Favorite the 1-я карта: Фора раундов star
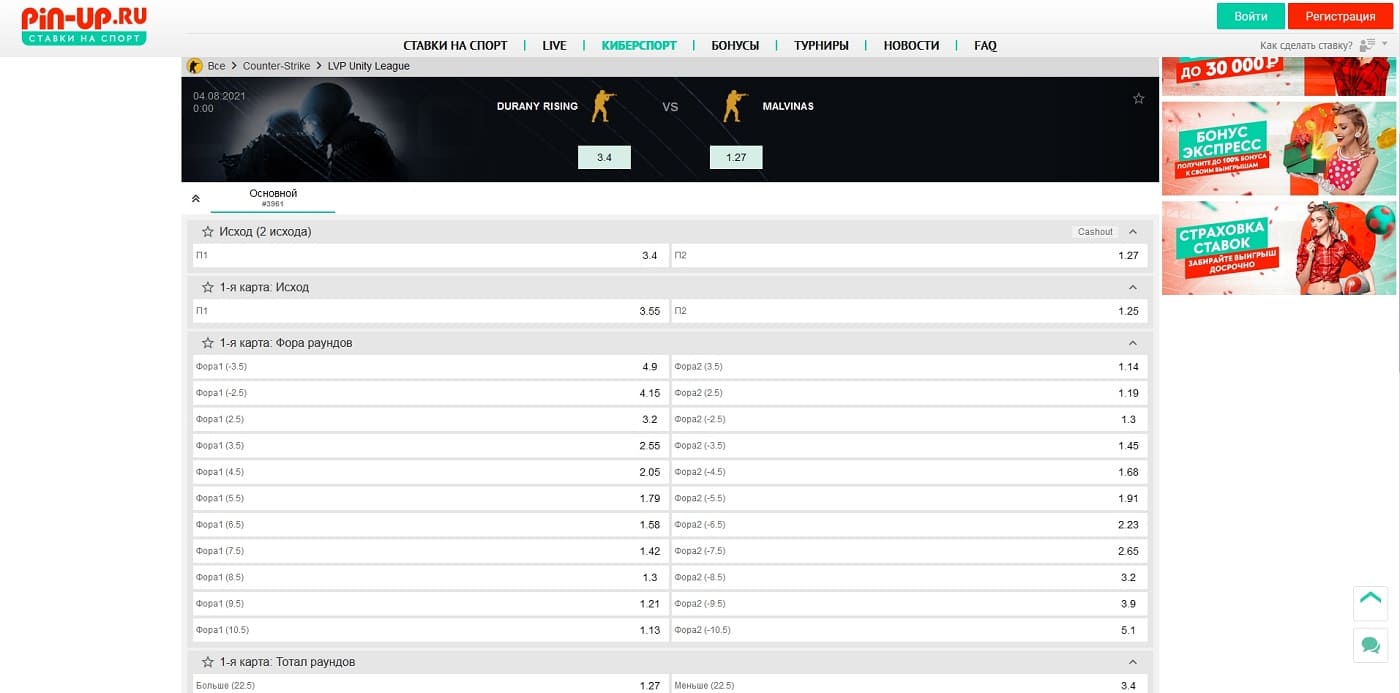 click(x=208, y=343)
